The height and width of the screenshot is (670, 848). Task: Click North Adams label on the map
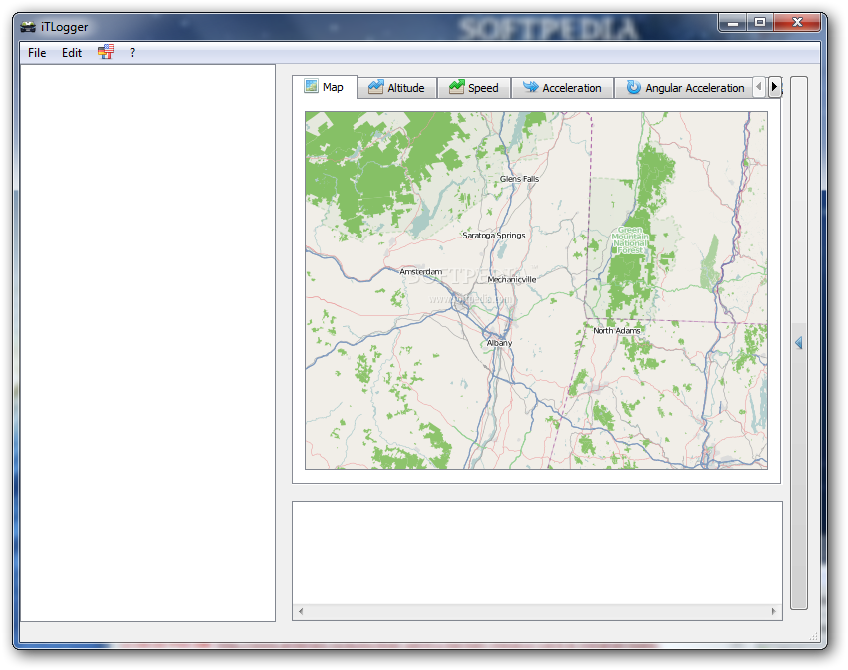617,330
